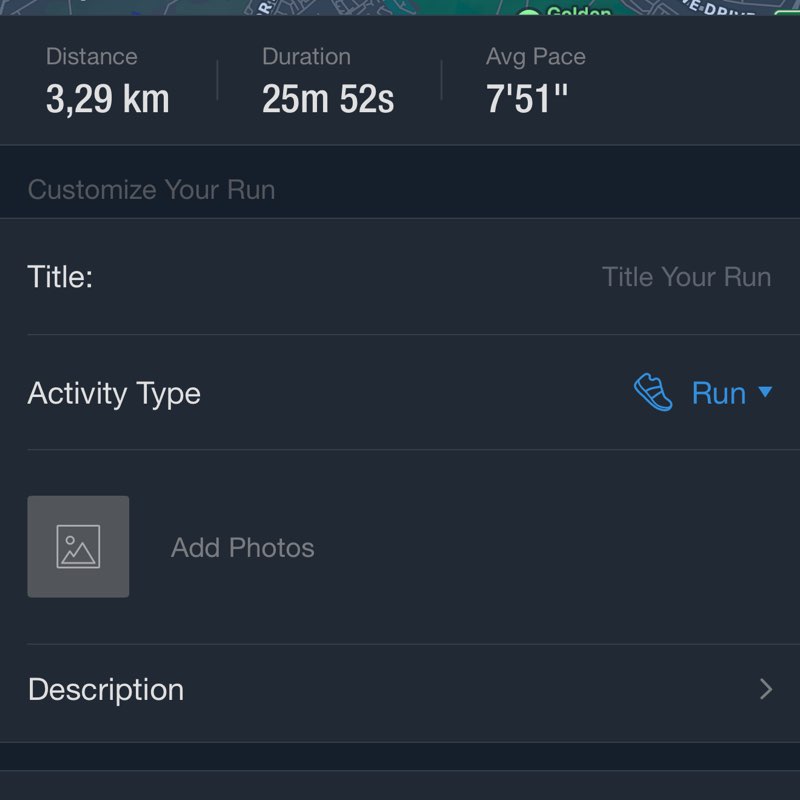Select the blue Run activity value
The width and height of the screenshot is (800, 800).
point(718,393)
